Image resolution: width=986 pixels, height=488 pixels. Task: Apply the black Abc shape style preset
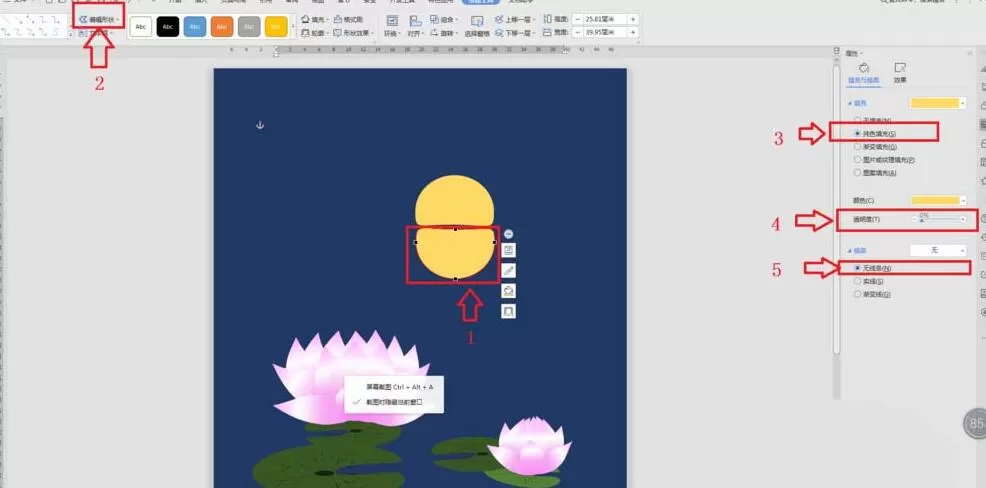coord(168,26)
